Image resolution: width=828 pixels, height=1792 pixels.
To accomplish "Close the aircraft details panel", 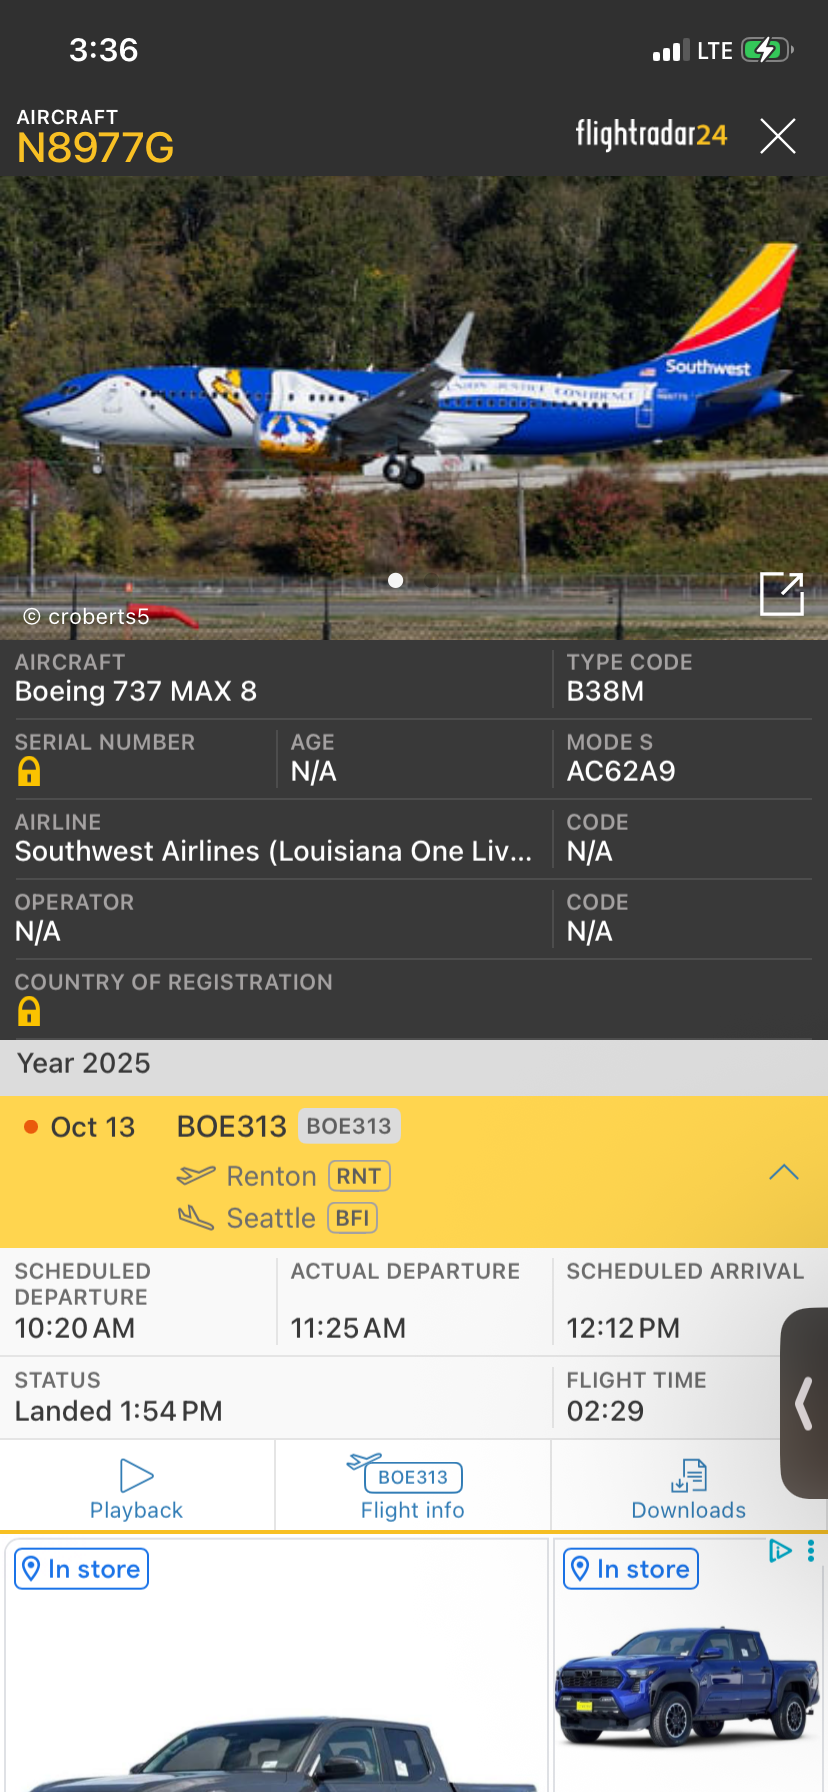I will (777, 136).
